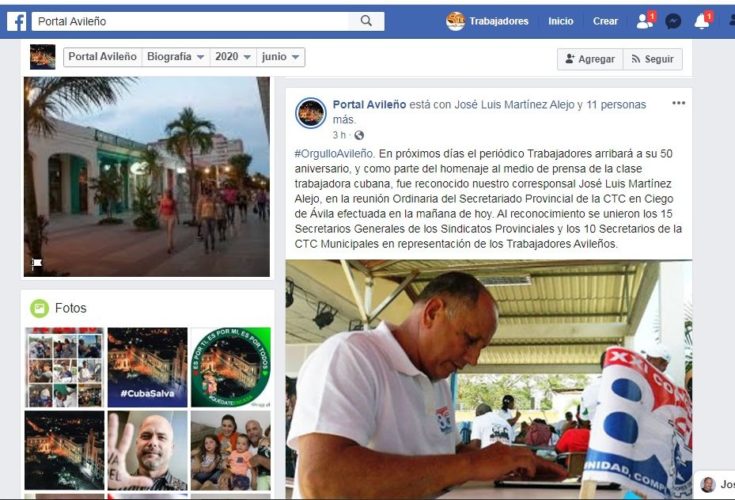The height and width of the screenshot is (500, 735).
Task: Click the Portal Avileño search field
Action: pyautogui.click(x=190, y=22)
